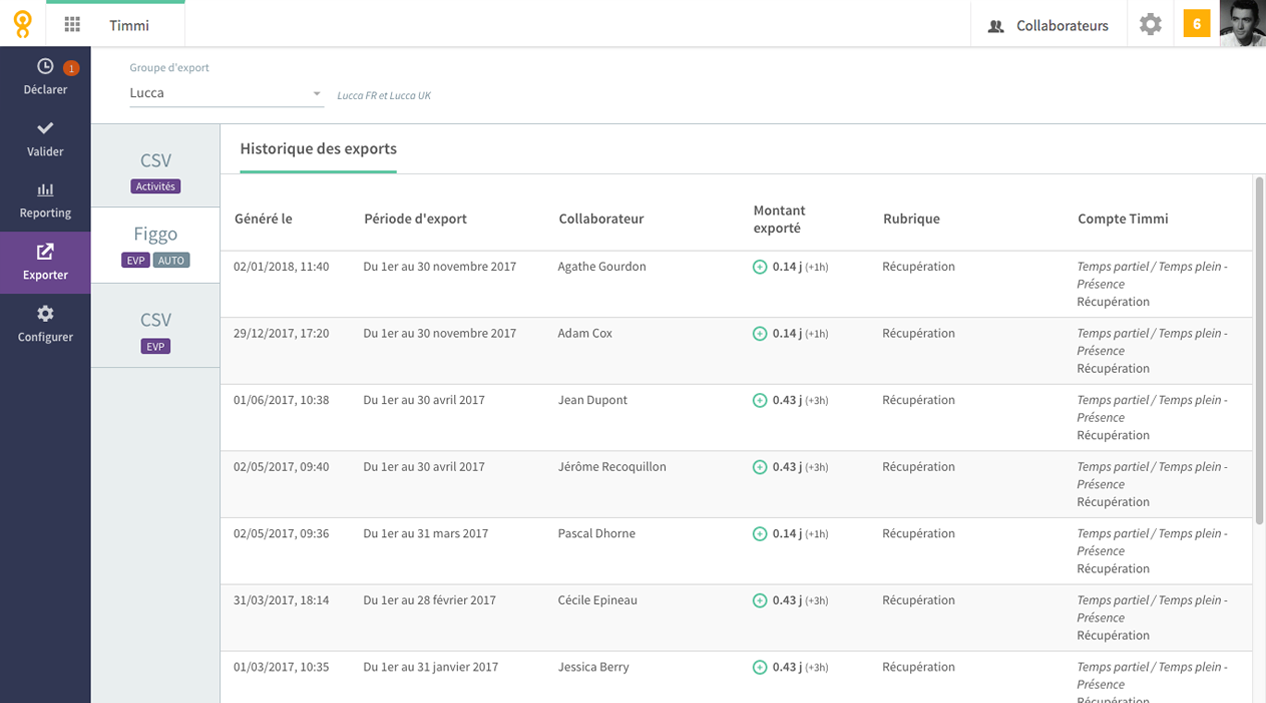
Task: Open the orange notification badge showing 6
Action: pyautogui.click(x=1197, y=24)
